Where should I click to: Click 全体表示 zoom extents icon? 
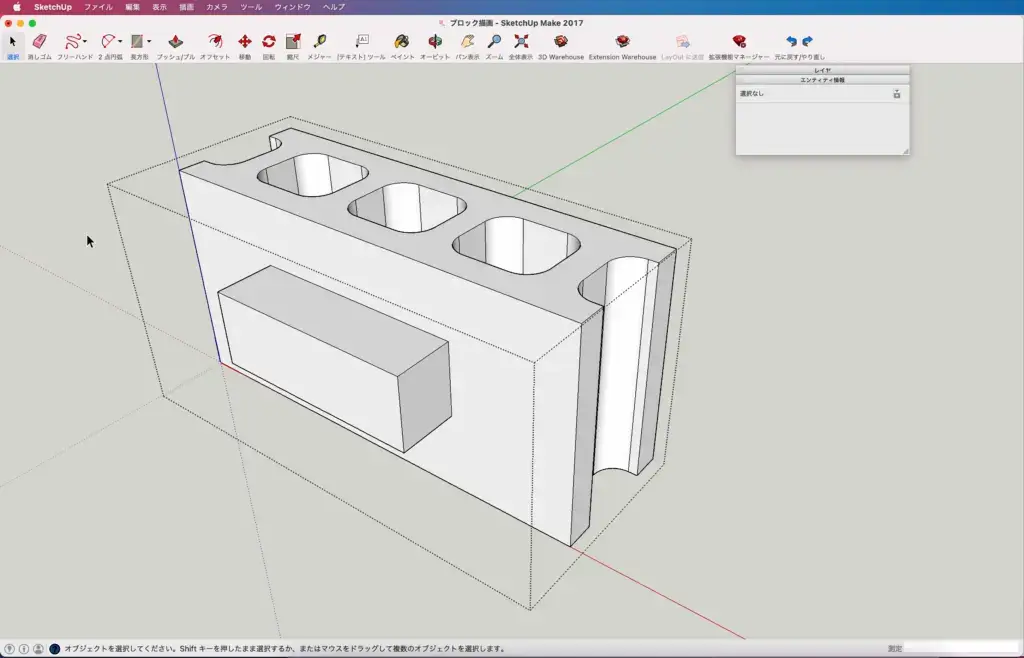click(520, 41)
